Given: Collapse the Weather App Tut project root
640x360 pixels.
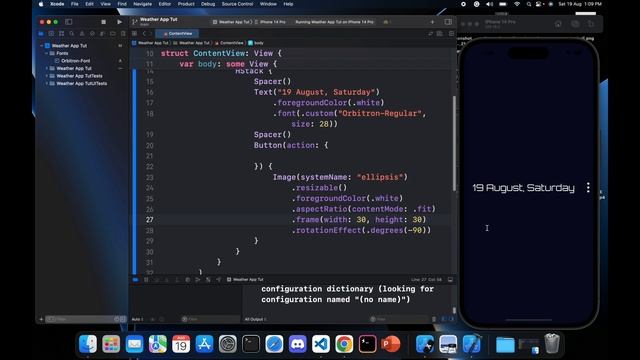Looking at the screenshot, I should [x=42, y=46].
